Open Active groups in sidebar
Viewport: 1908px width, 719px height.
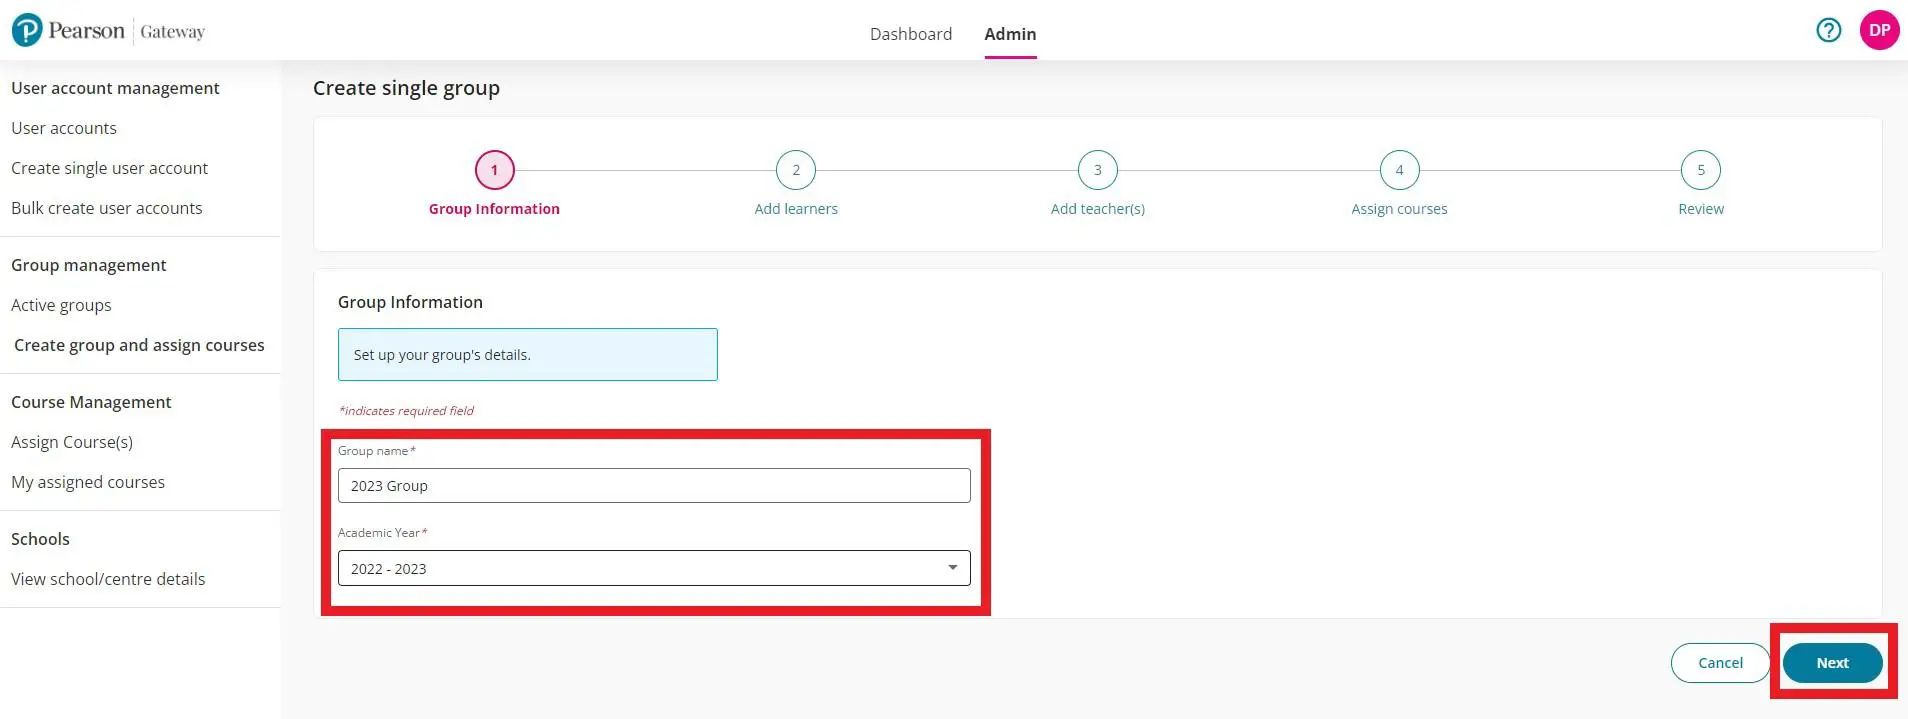point(61,305)
